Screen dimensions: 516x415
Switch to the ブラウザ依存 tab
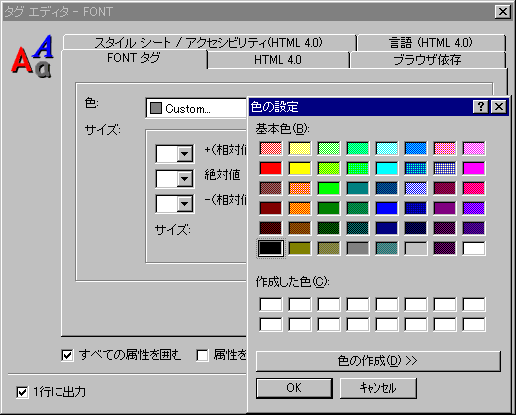(x=428, y=60)
